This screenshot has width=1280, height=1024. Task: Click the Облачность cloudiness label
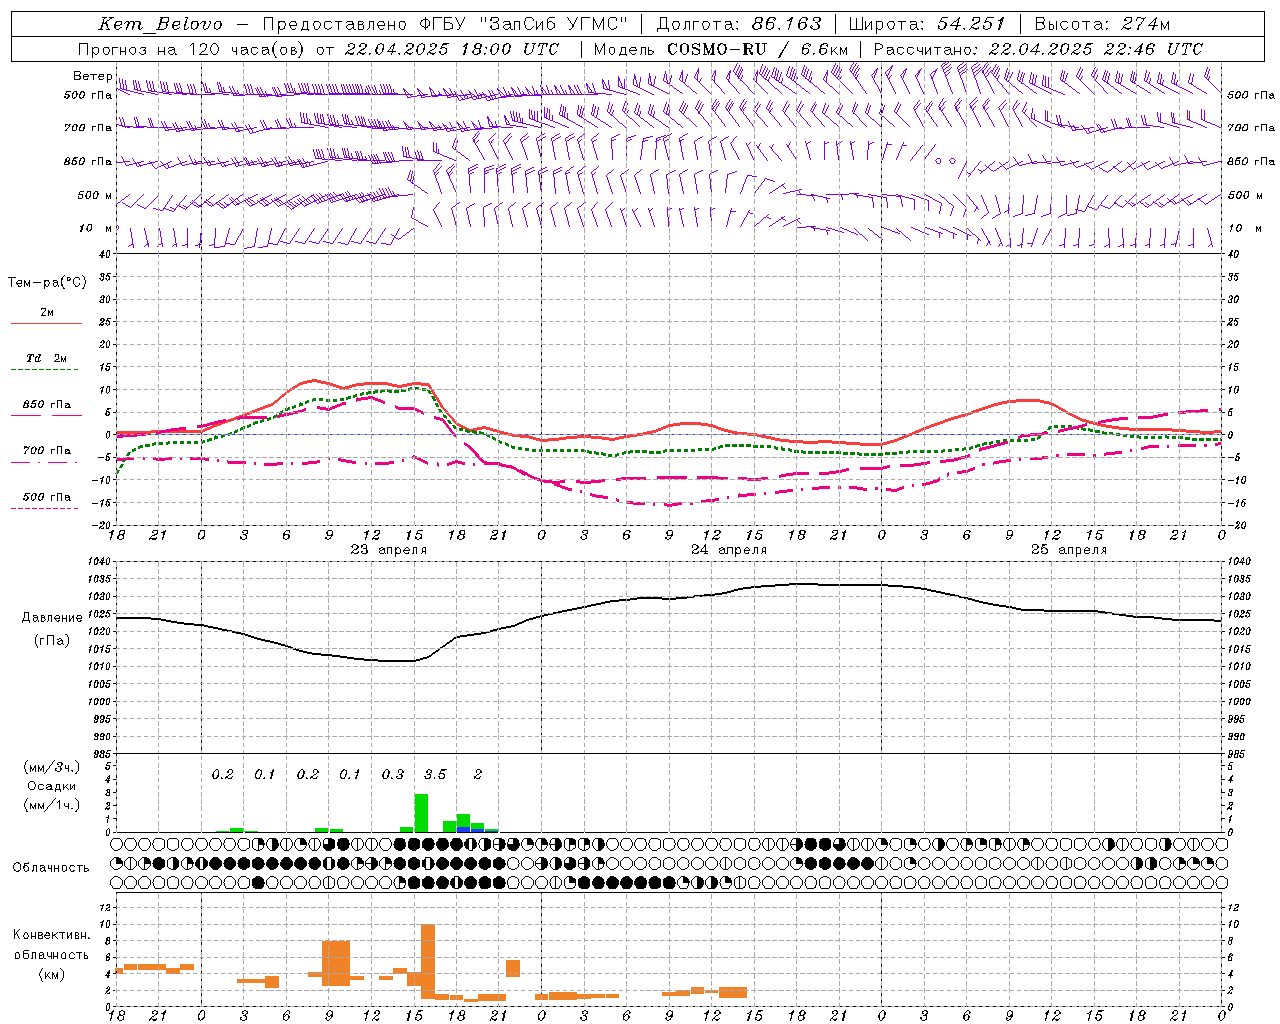tap(51, 868)
